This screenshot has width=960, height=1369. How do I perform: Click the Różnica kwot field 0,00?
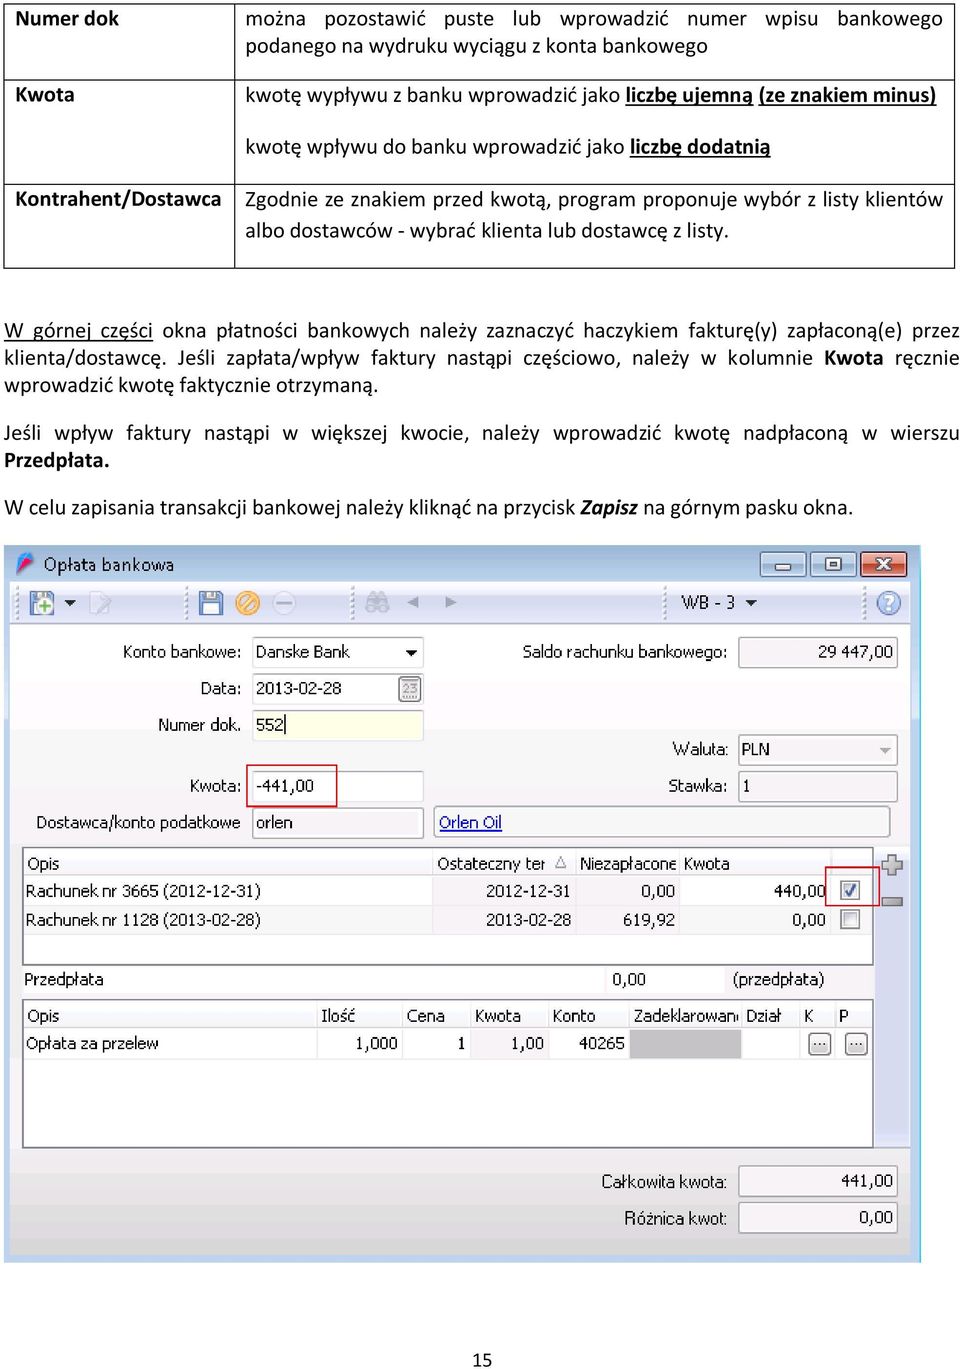[x=817, y=1218]
